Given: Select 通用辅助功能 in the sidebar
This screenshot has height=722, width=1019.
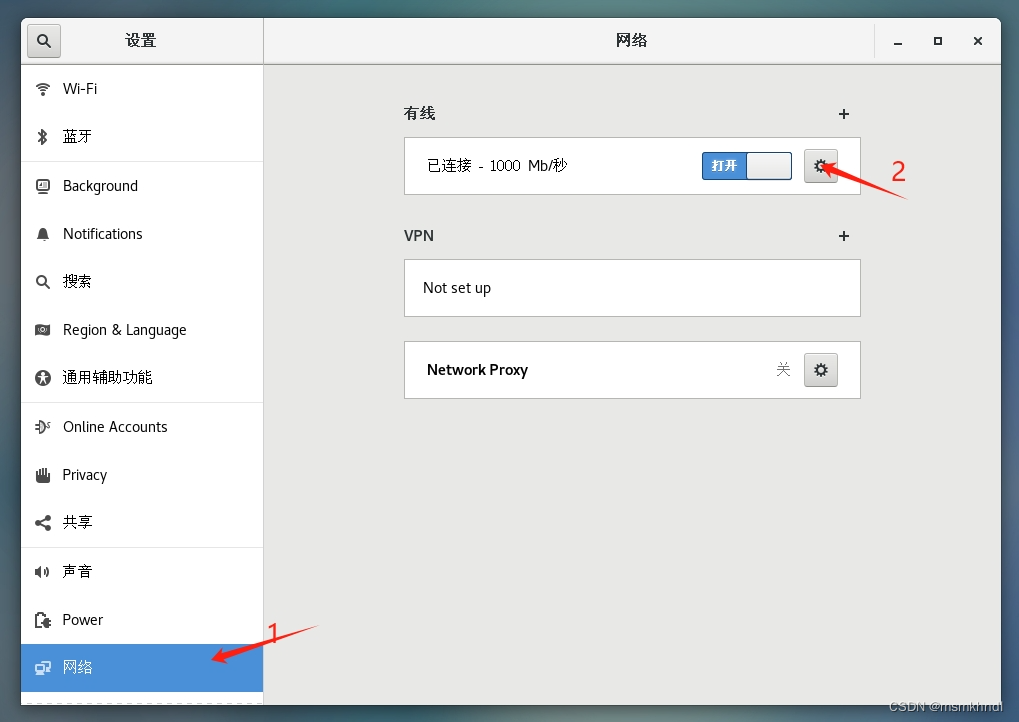Looking at the screenshot, I should click(x=142, y=378).
